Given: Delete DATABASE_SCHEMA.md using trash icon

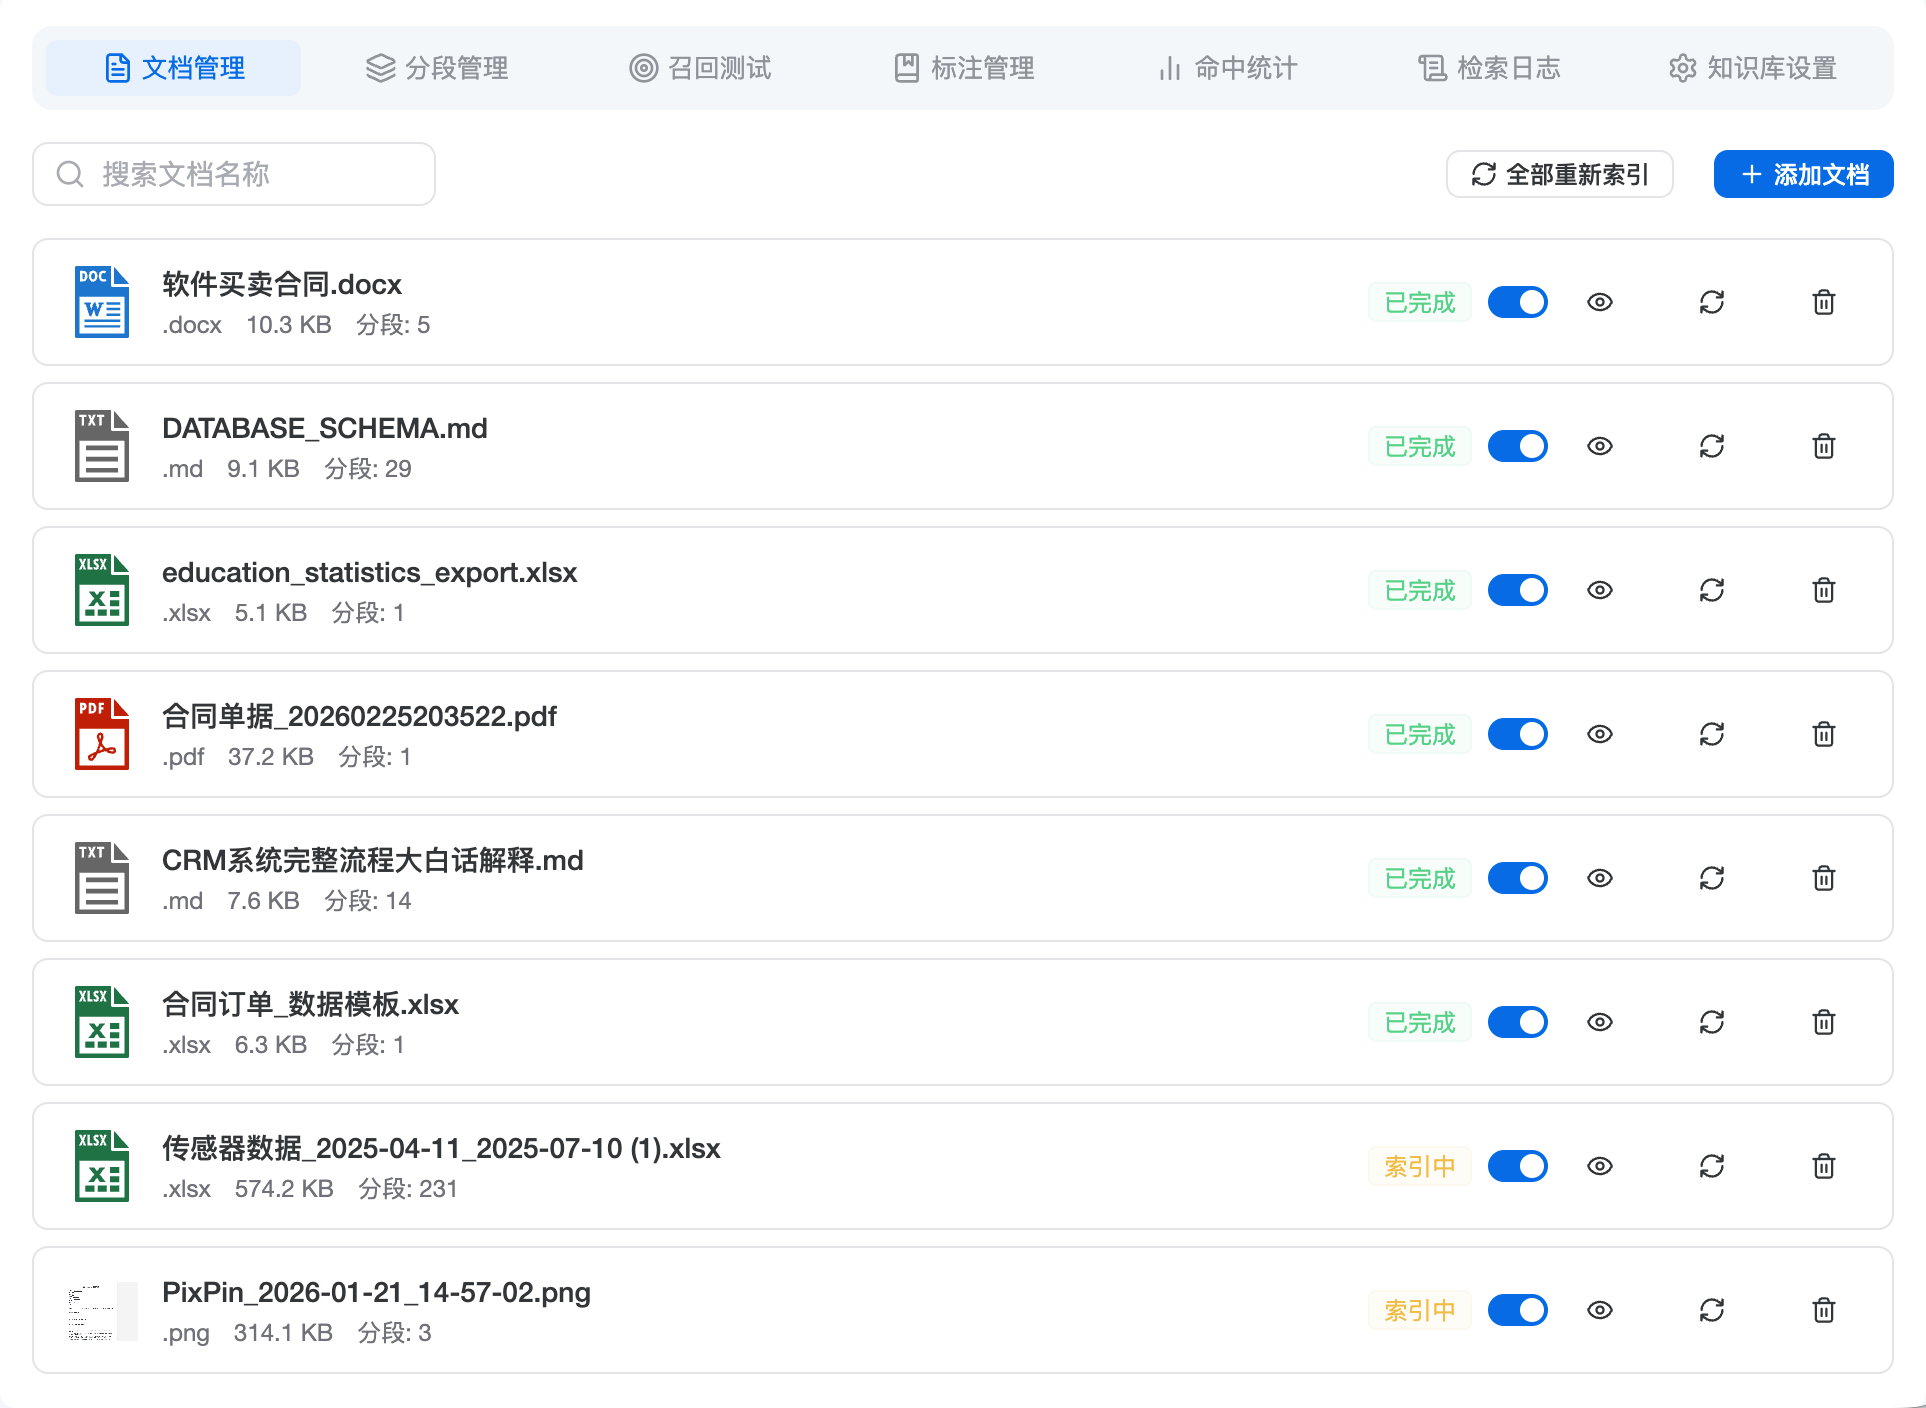Looking at the screenshot, I should point(1823,446).
